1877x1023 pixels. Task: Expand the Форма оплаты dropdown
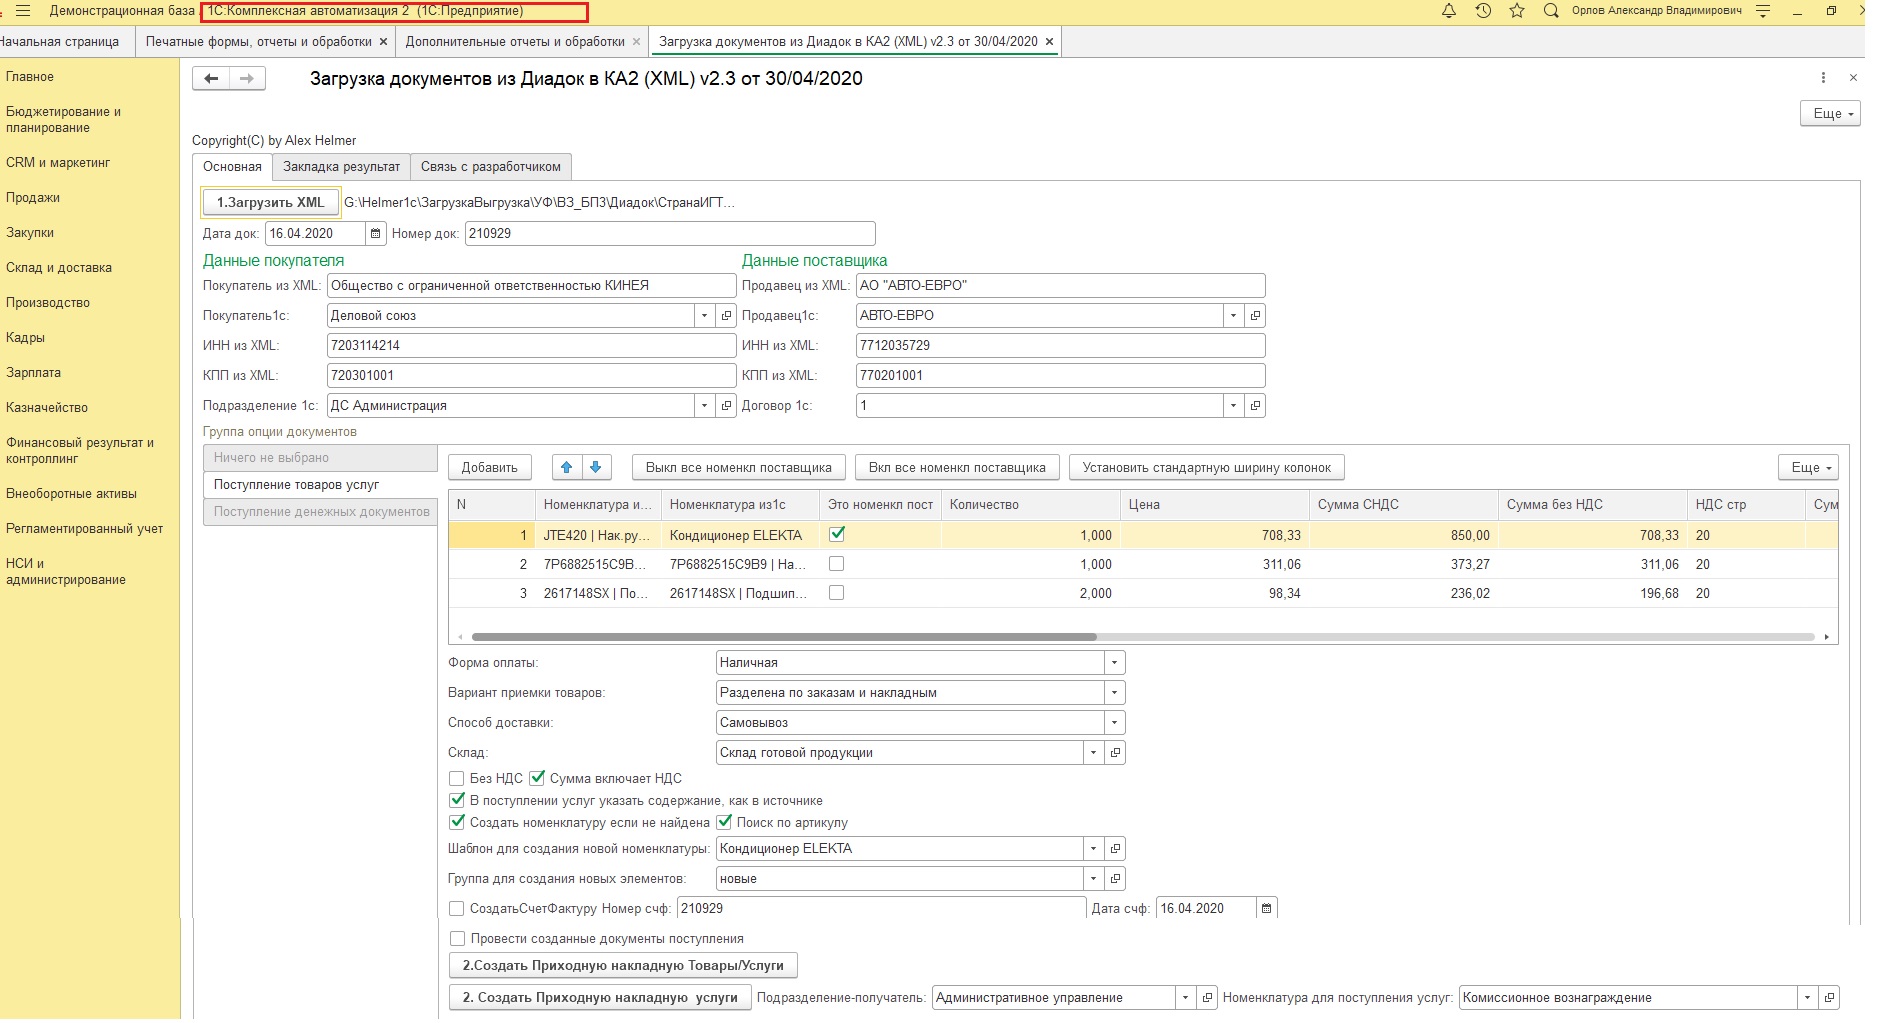(1114, 663)
